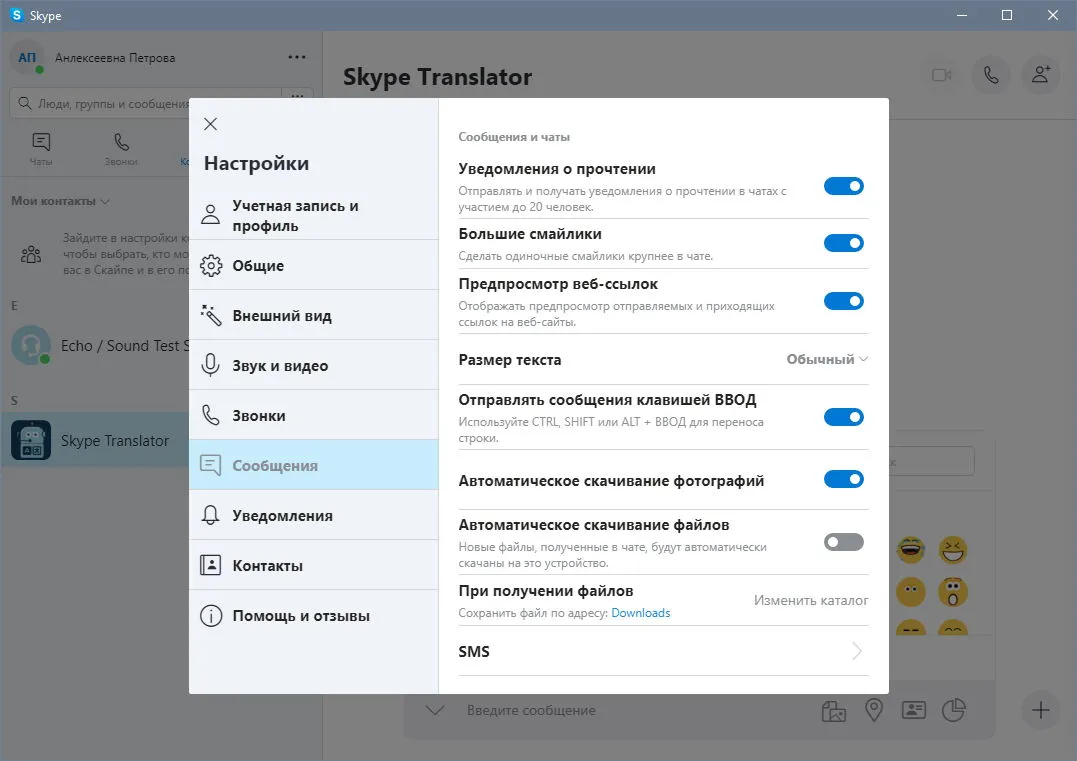Click the Downloads folder link
1077x761 pixels.
coord(640,613)
